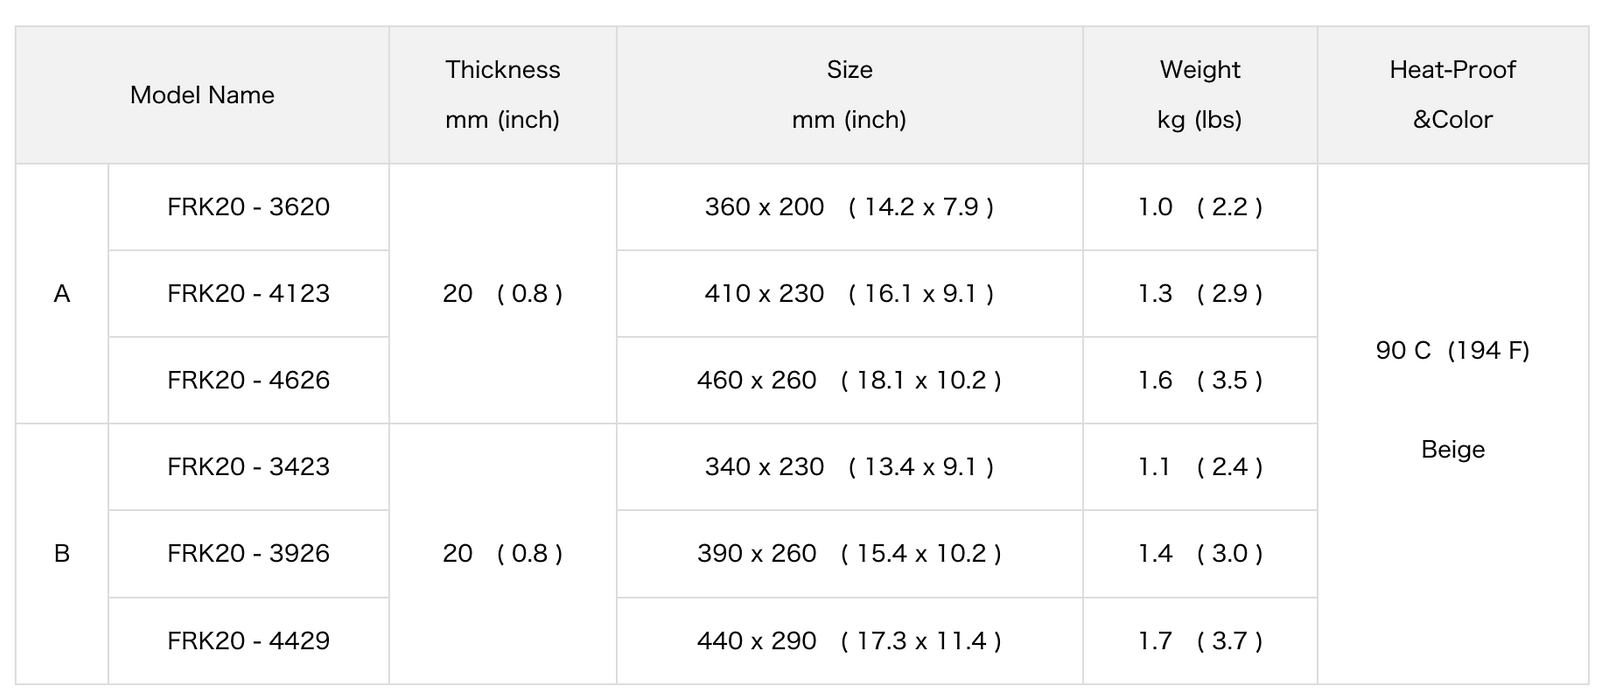Click the Thickness mm (inch) header
1601x700 pixels.
pyautogui.click(x=502, y=95)
